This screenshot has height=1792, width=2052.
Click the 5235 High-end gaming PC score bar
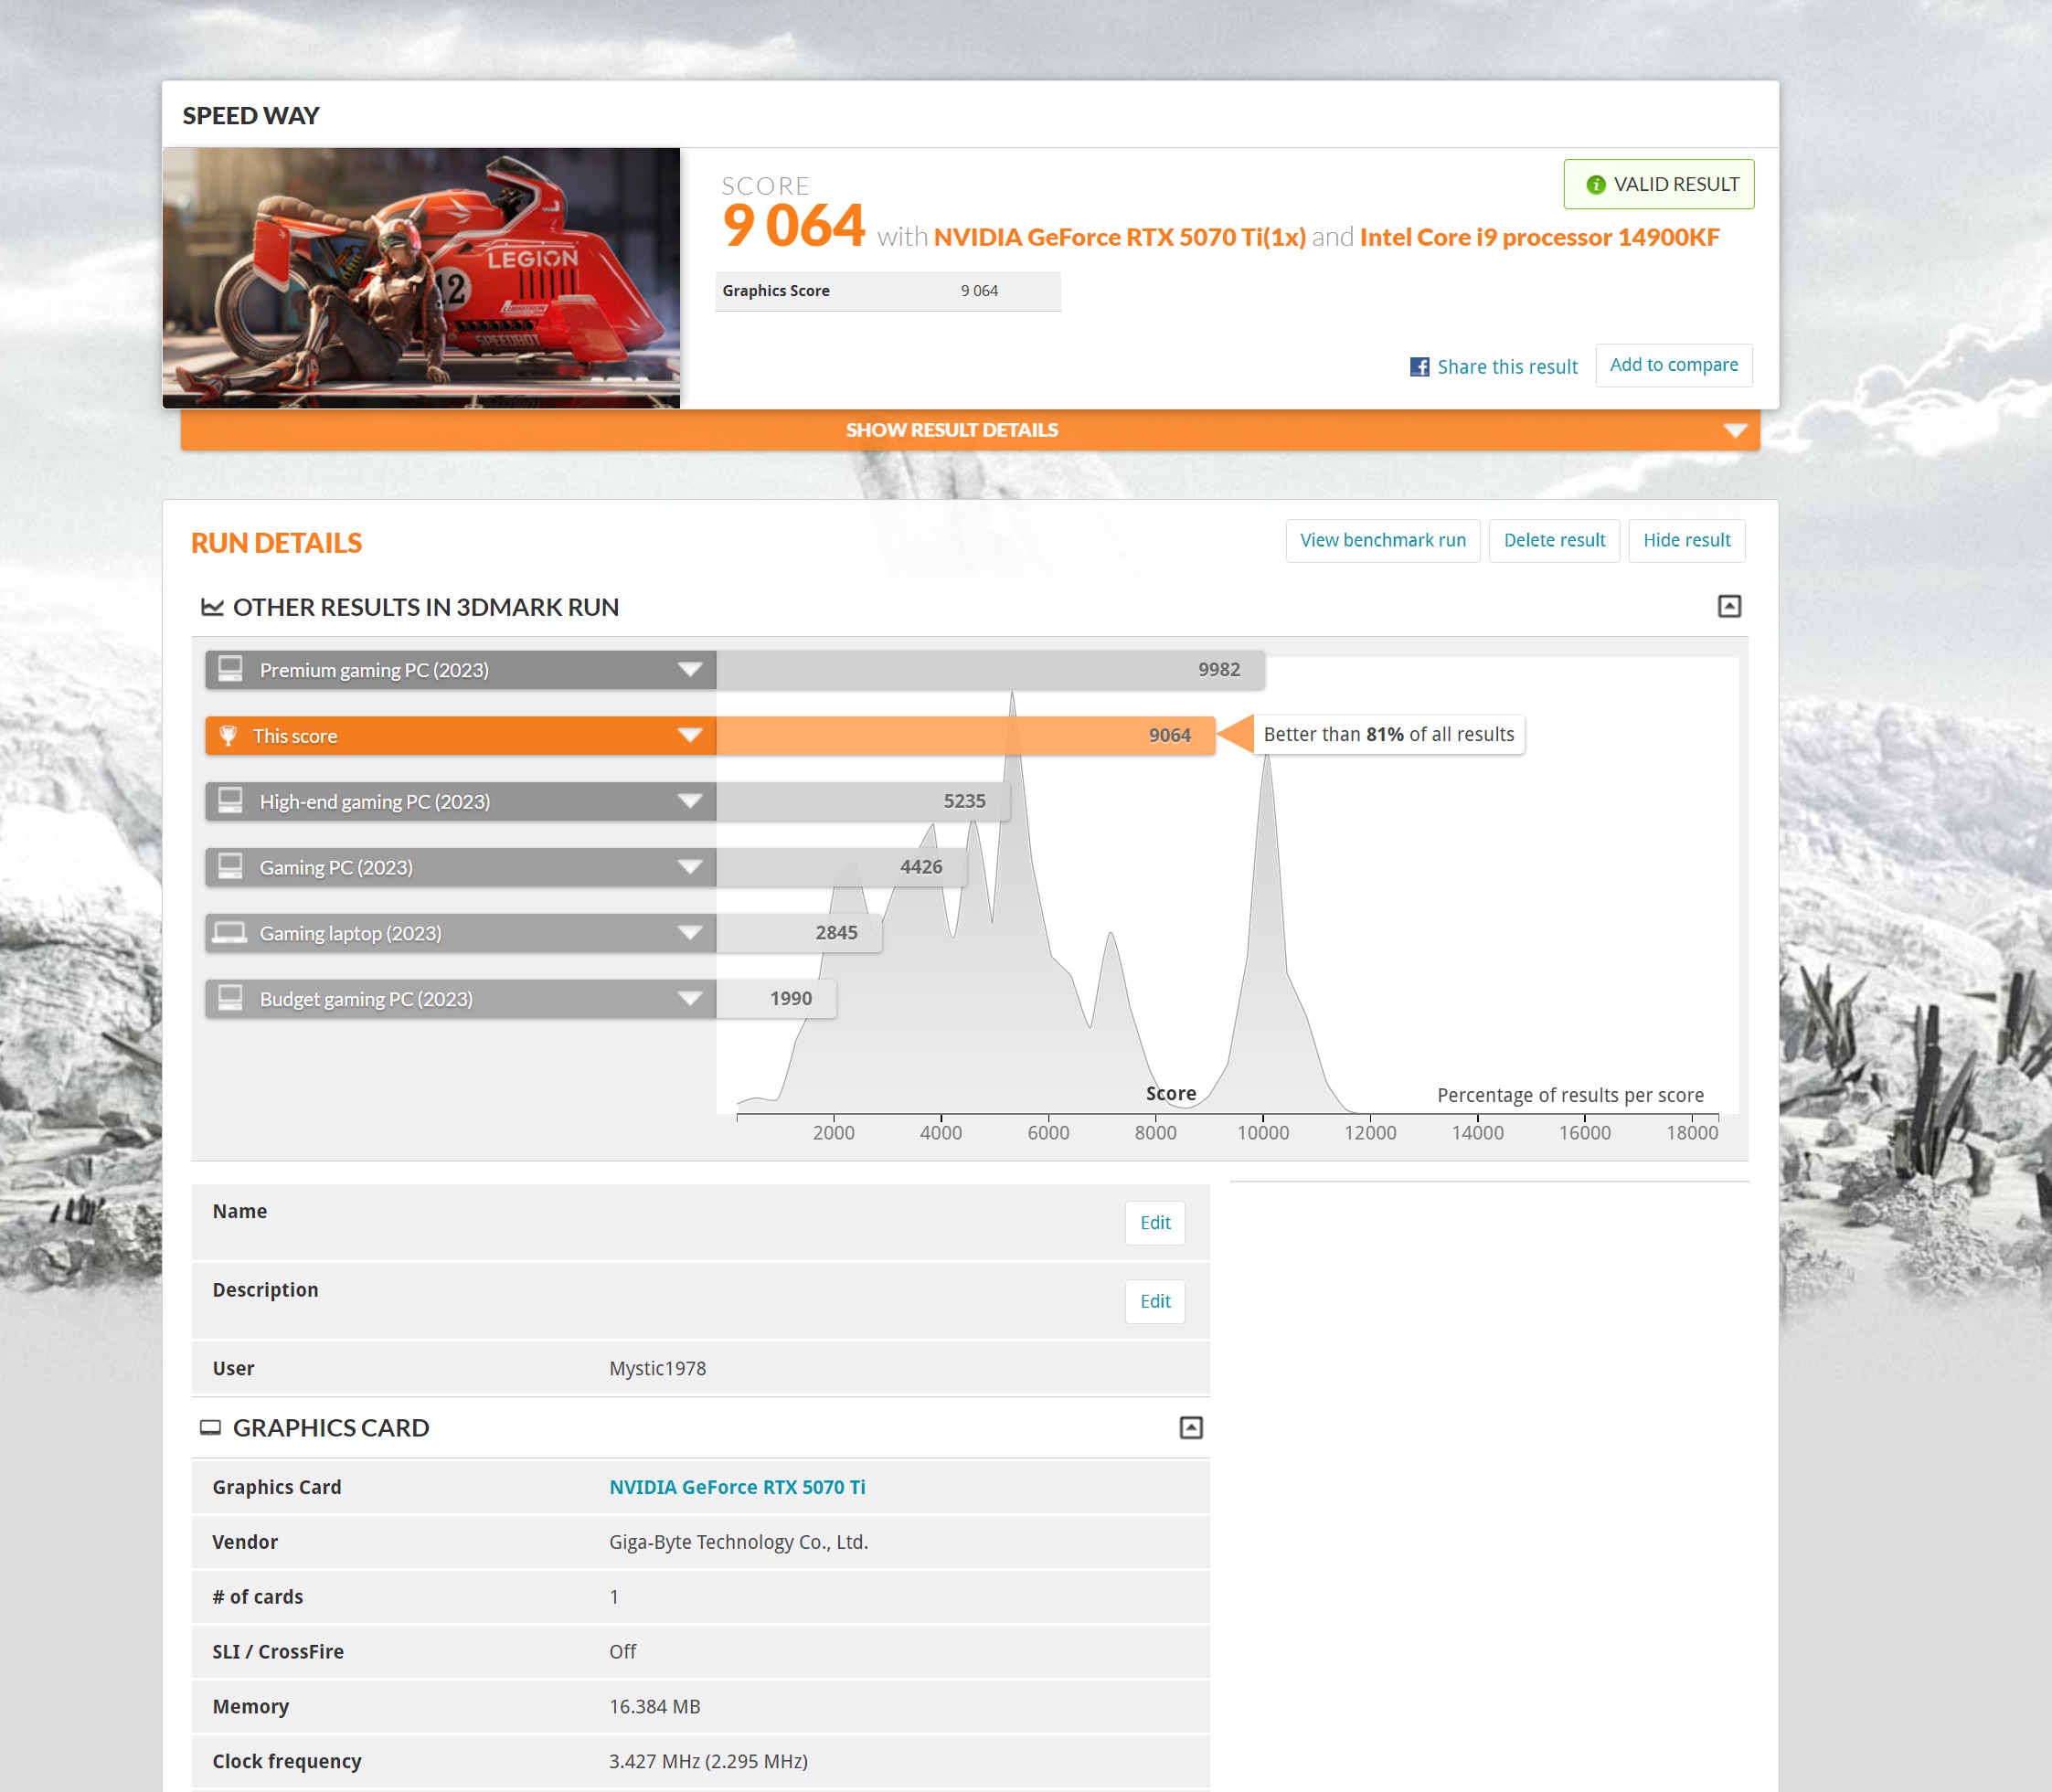(x=862, y=801)
